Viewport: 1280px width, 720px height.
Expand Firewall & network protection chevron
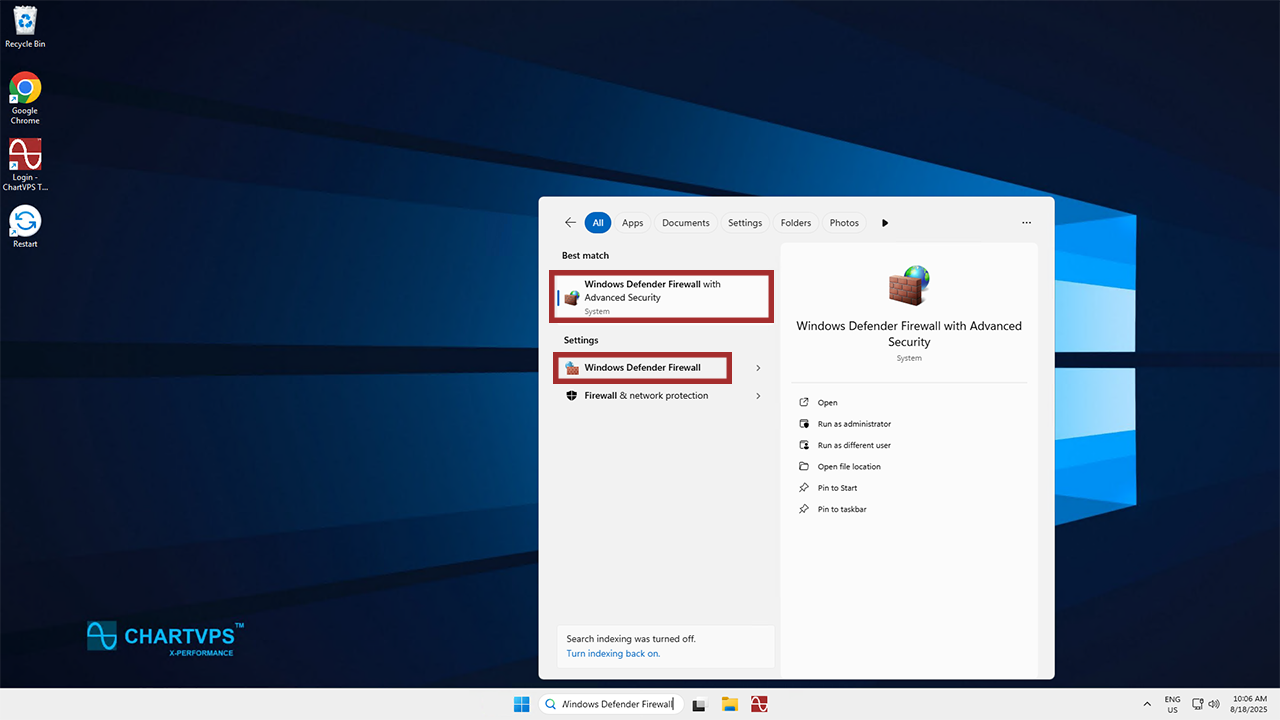(x=758, y=396)
